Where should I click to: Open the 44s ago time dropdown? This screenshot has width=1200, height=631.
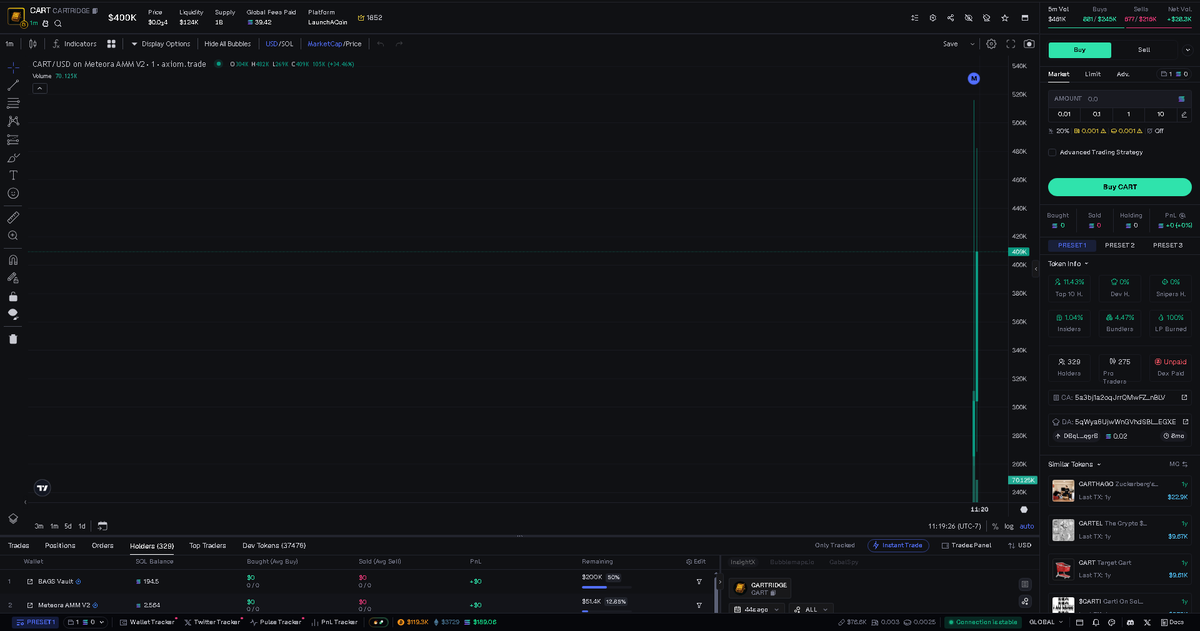click(757, 609)
